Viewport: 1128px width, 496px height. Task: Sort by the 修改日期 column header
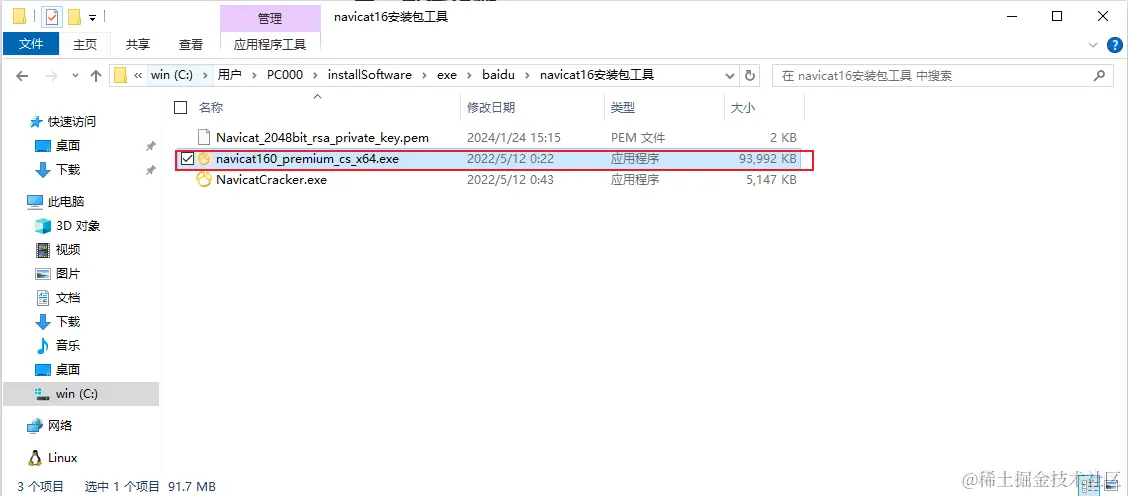[x=491, y=108]
